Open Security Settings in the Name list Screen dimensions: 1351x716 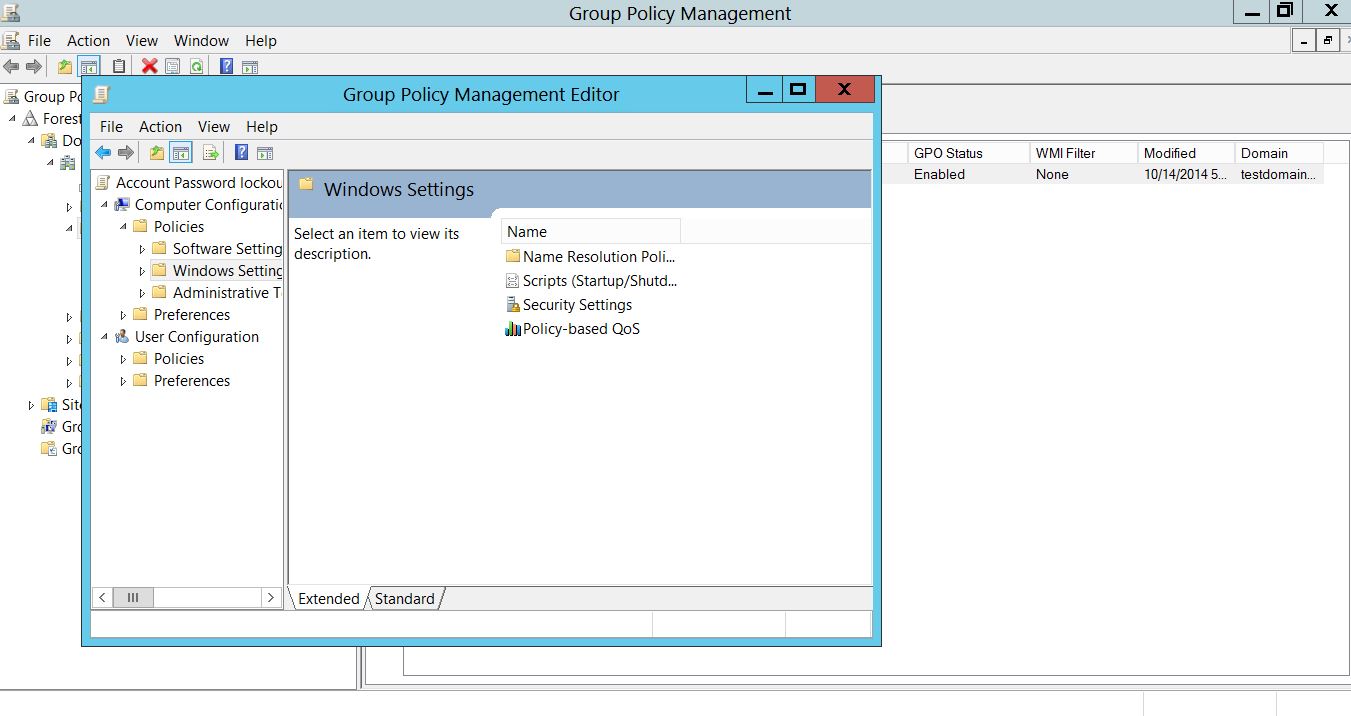569,305
